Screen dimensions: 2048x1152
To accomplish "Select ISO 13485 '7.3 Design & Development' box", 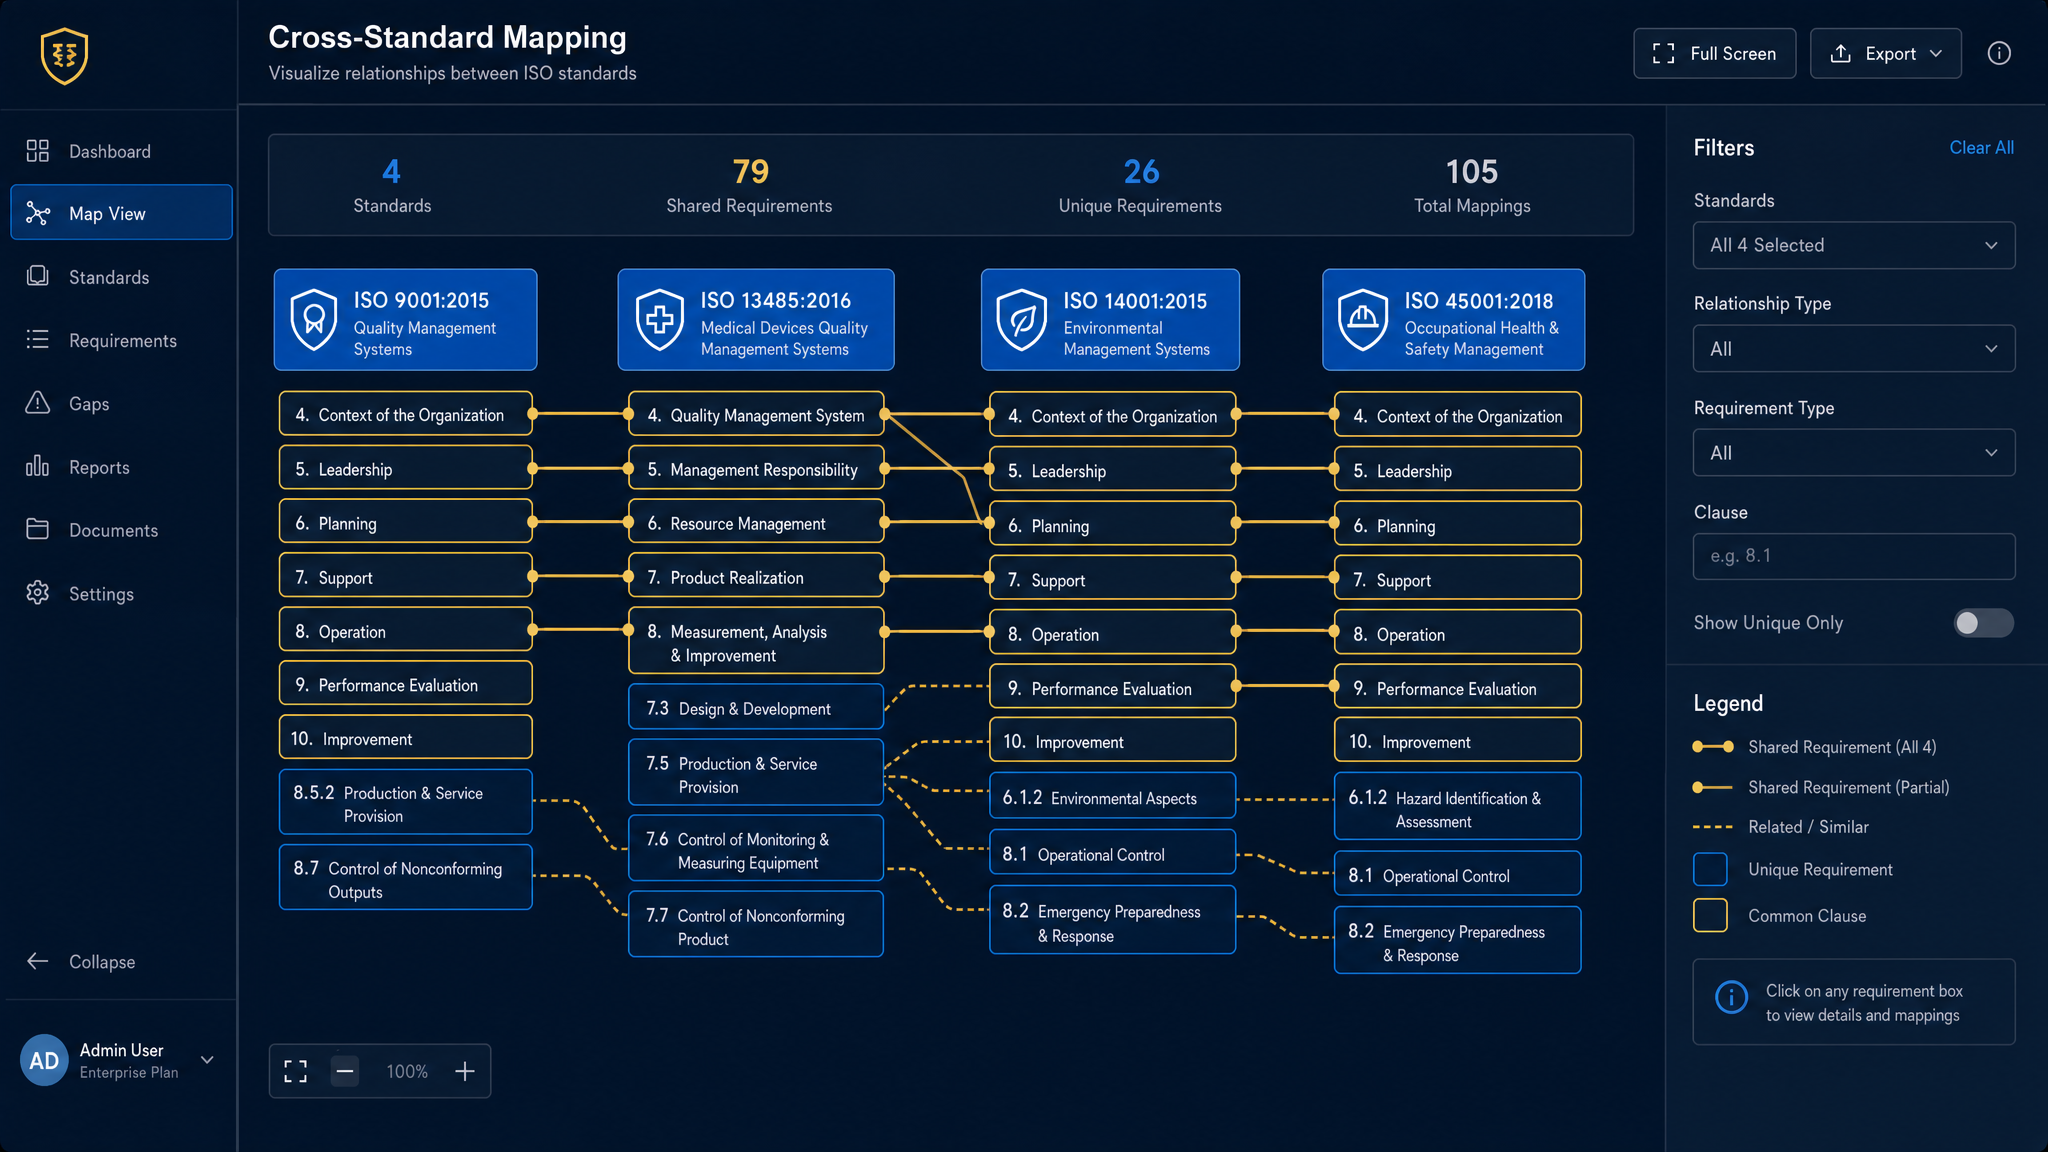I will point(756,707).
